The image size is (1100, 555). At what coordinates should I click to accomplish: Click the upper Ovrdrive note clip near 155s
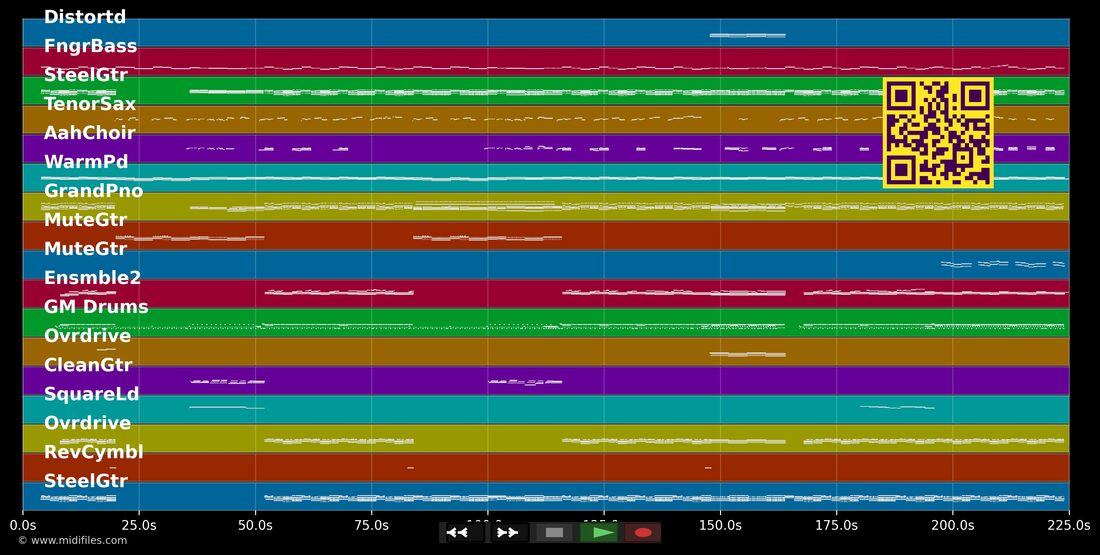[747, 354]
